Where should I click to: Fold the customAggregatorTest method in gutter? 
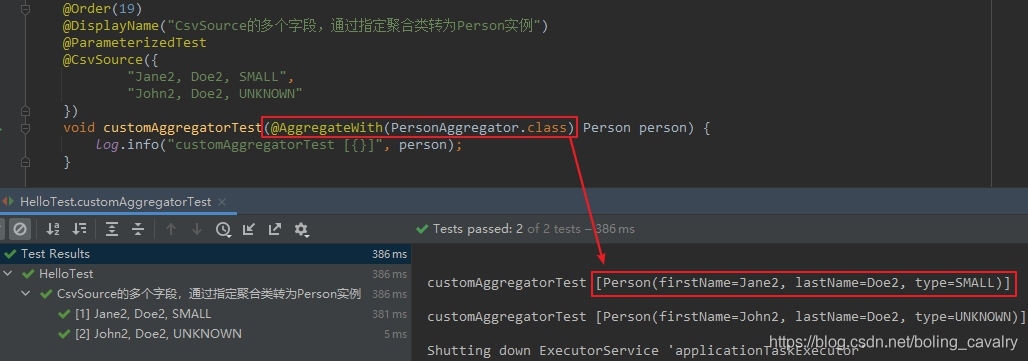[26, 128]
